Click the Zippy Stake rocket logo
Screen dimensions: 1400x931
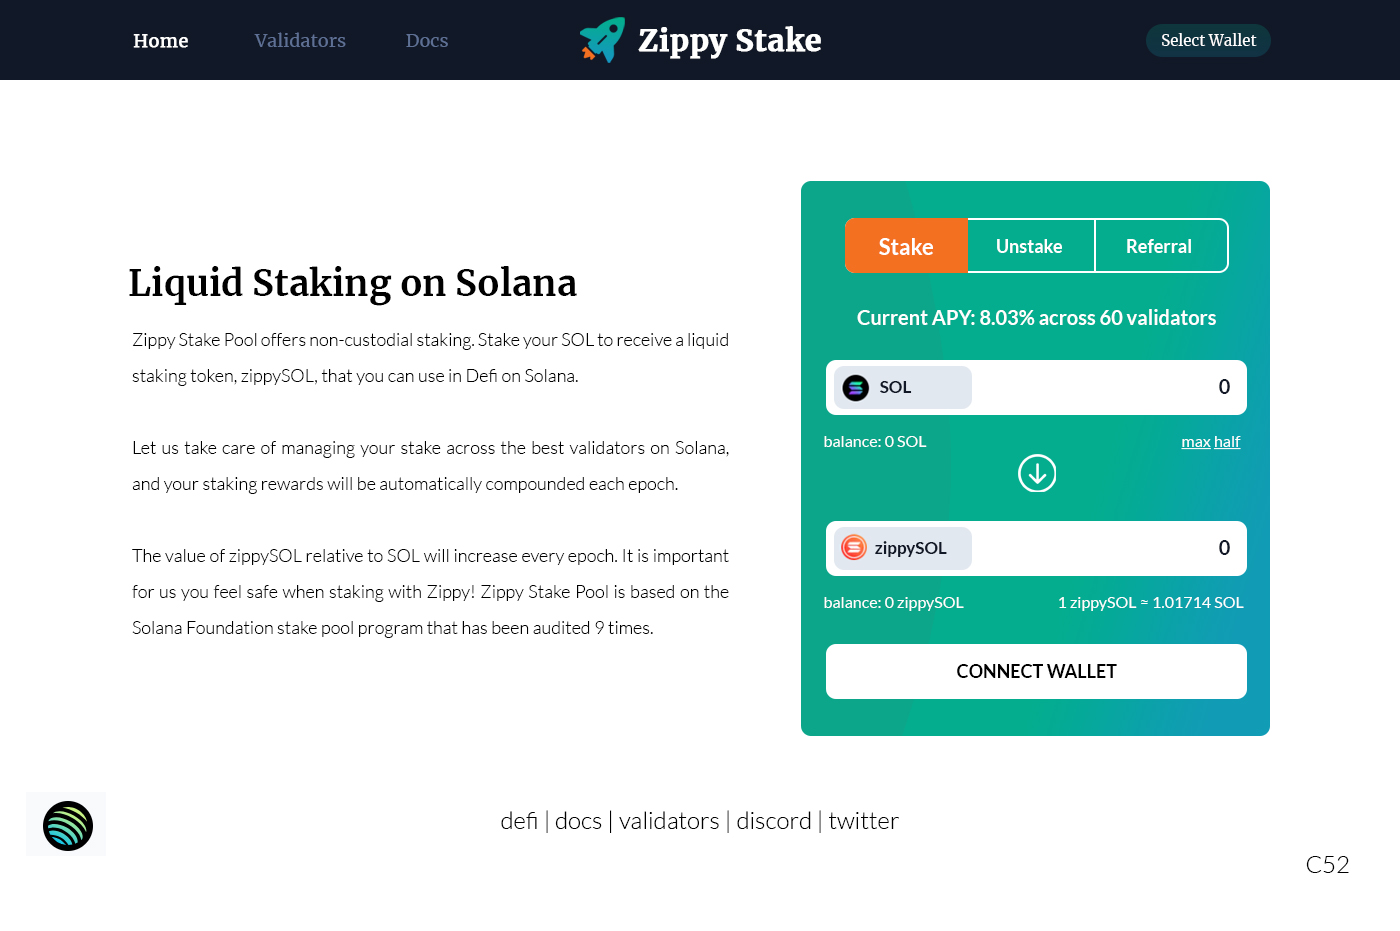tap(602, 40)
